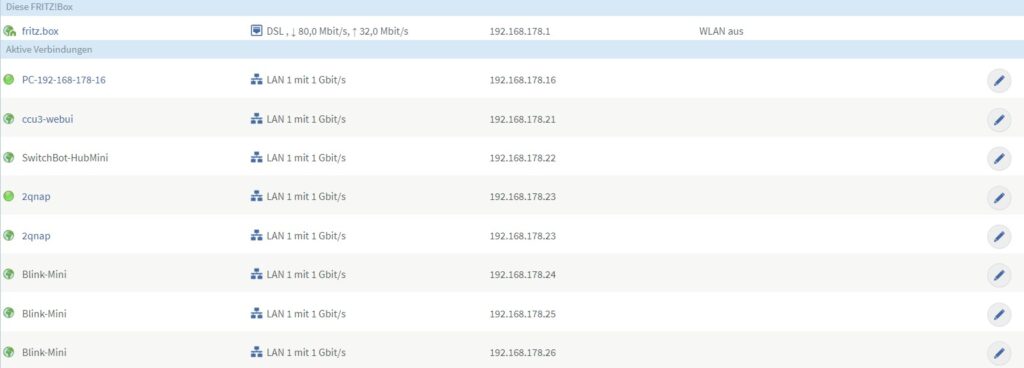Viewport: 1024px width, 368px height.
Task: Click the IP address 192.168.178.1
Action: click(520, 31)
